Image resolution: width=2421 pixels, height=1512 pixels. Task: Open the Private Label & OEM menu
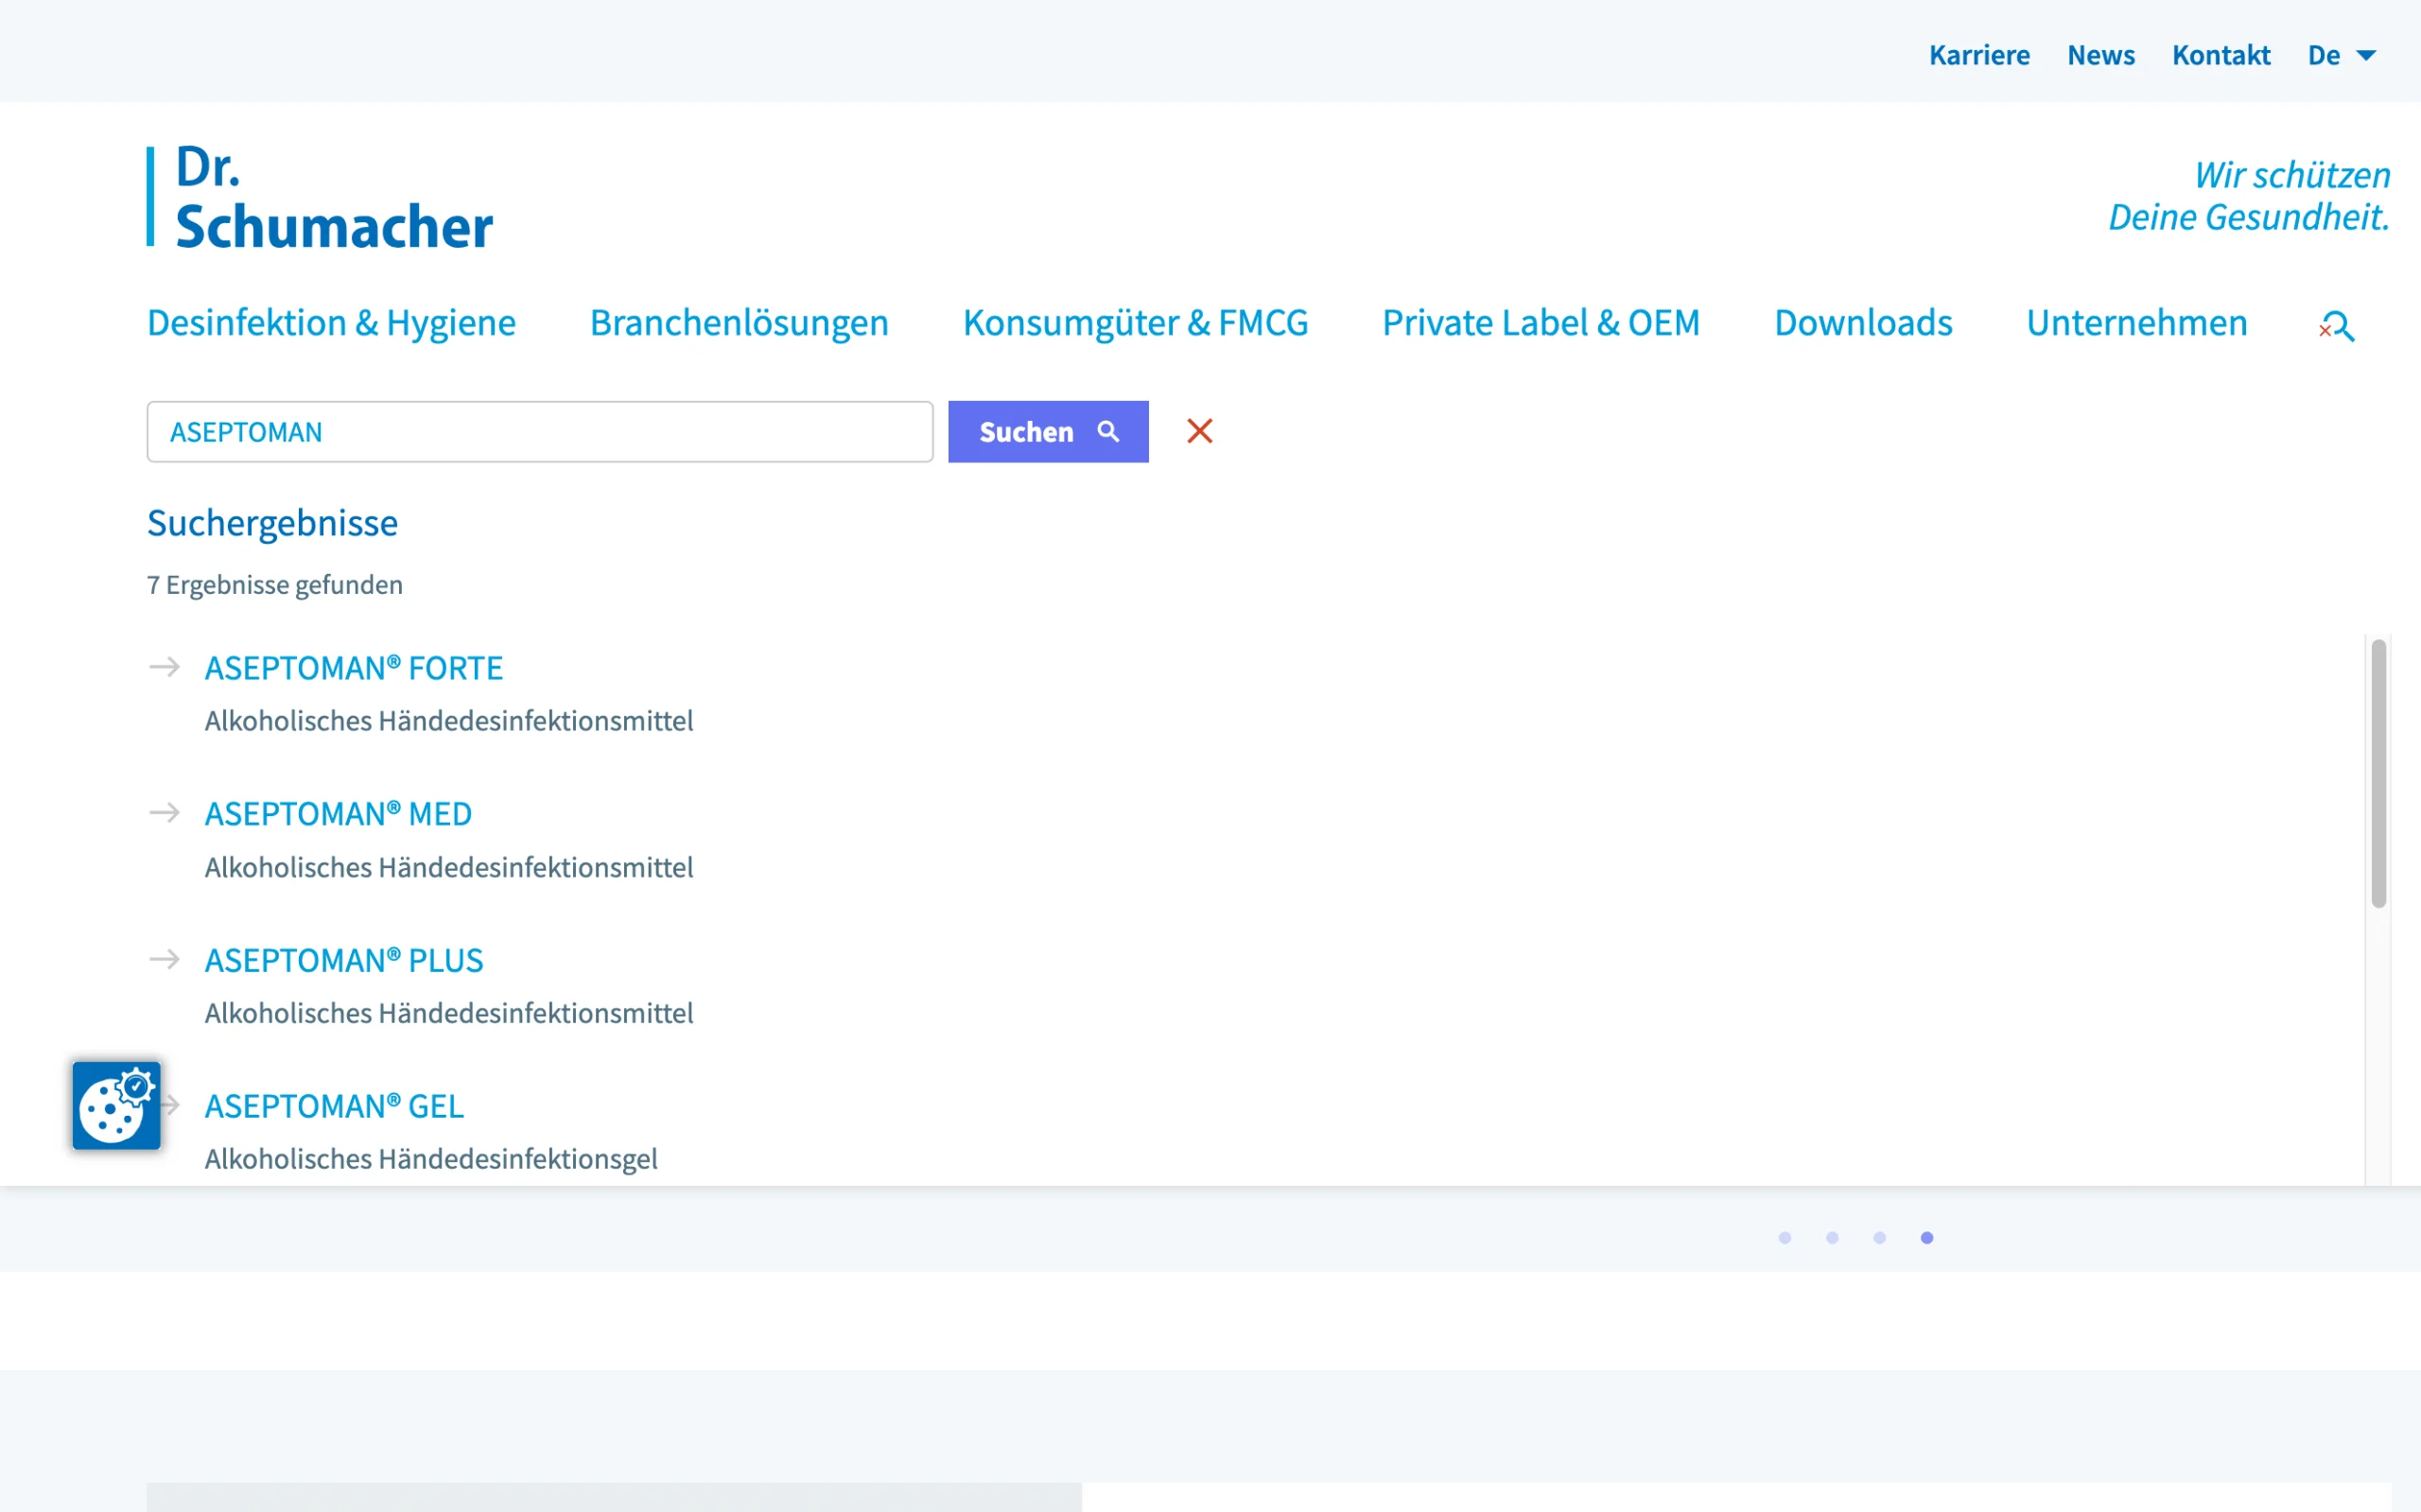click(1541, 323)
